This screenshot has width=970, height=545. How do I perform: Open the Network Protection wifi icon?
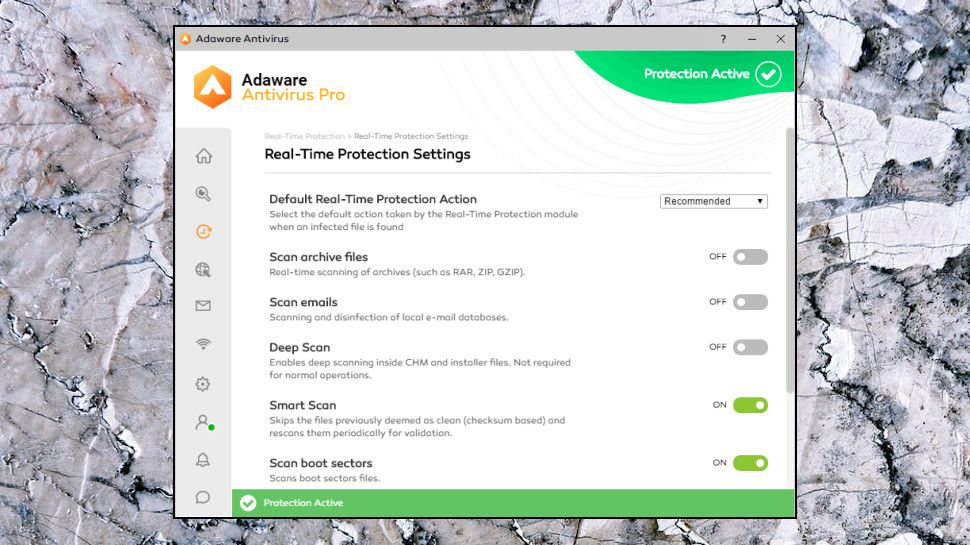[x=203, y=344]
